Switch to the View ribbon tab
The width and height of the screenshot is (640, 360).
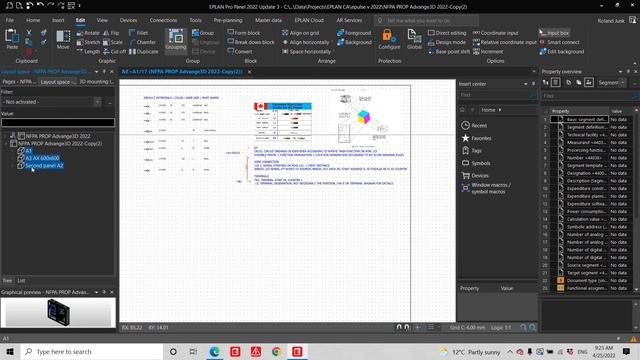[102, 20]
